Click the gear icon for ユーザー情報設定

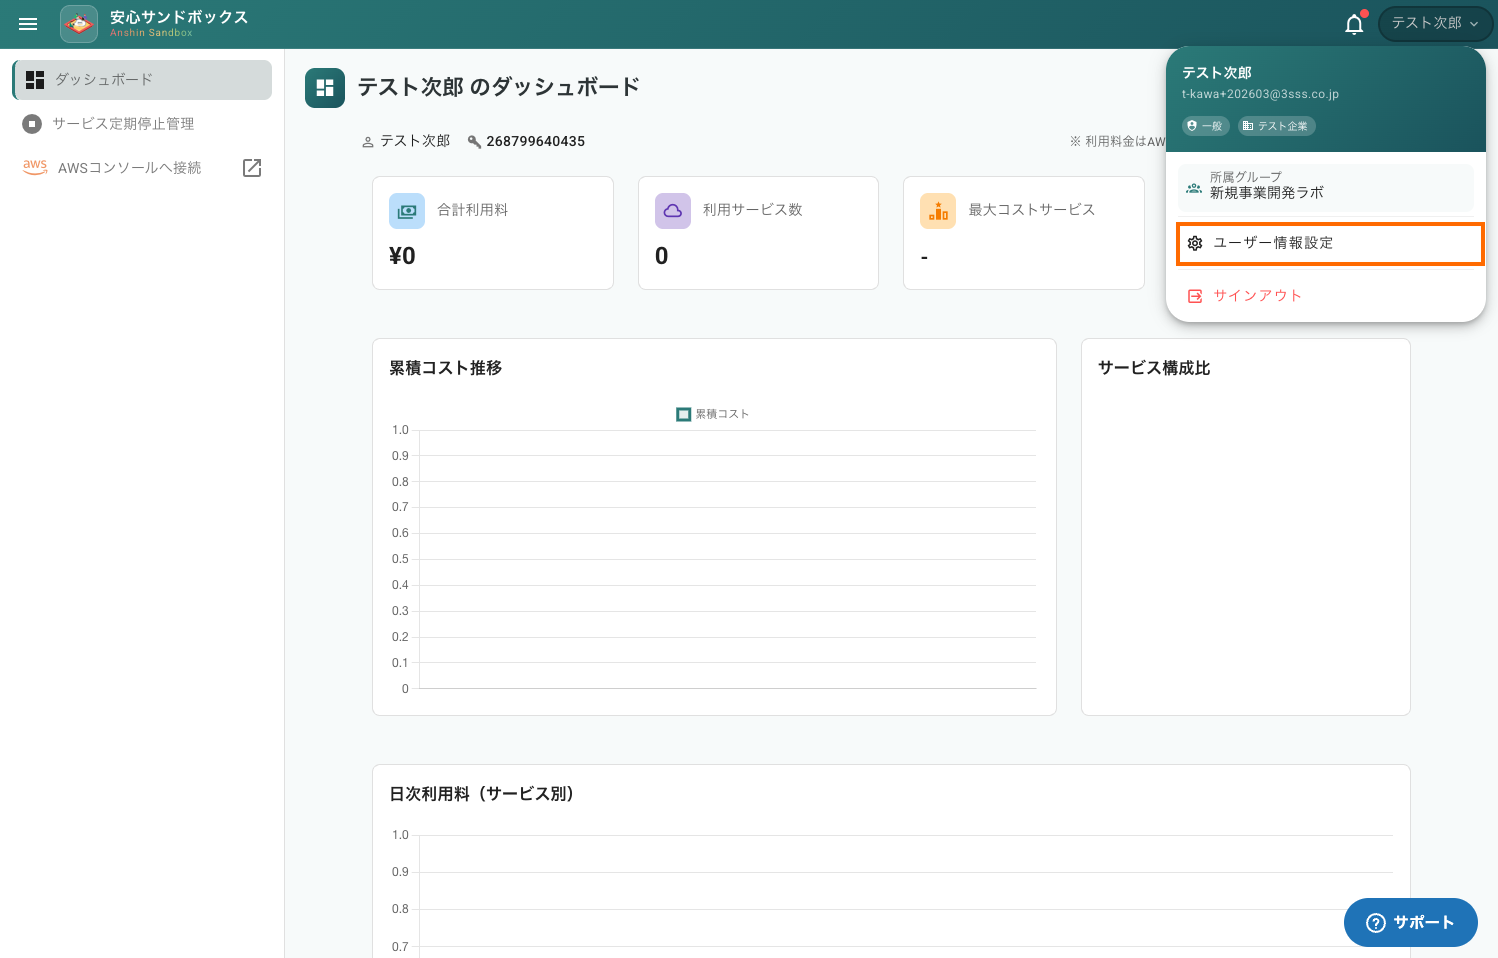[x=1195, y=243]
